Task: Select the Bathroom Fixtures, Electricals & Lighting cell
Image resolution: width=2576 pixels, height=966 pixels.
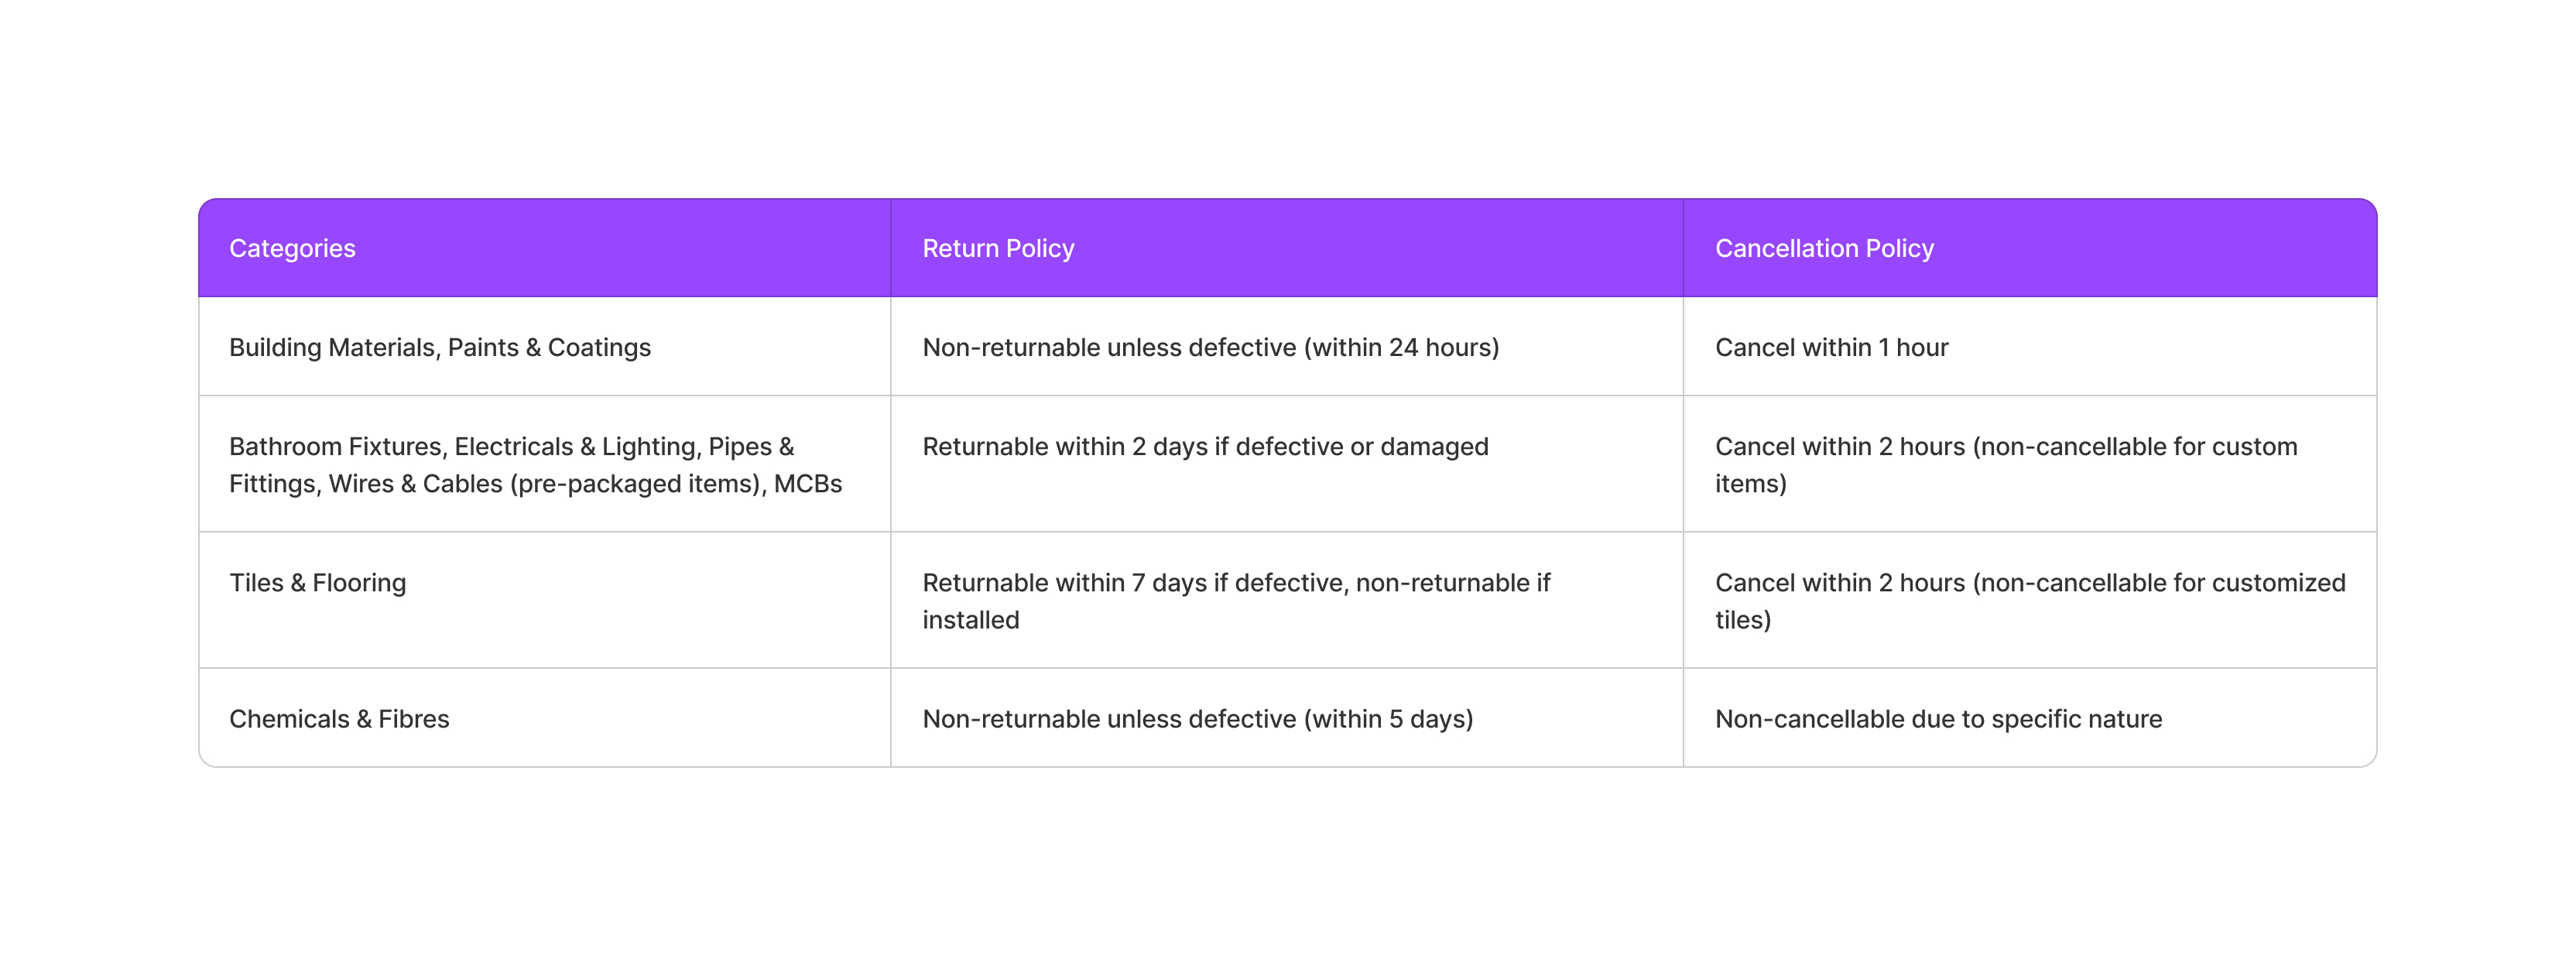Action: pos(511,447)
